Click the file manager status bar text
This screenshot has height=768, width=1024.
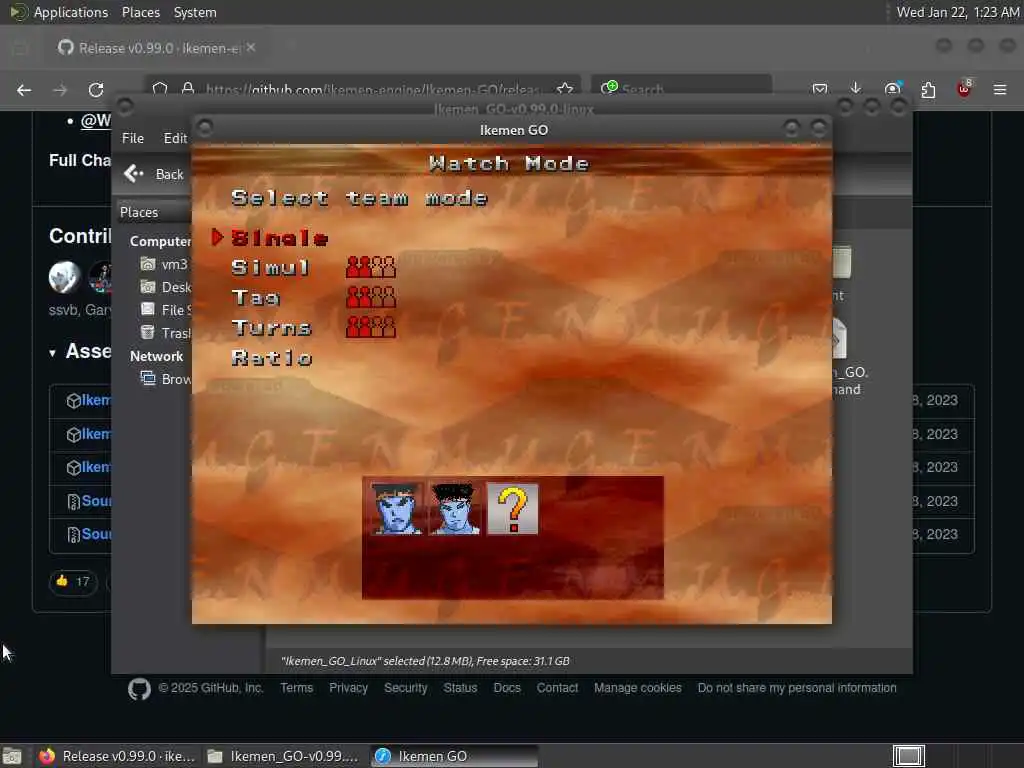coord(425,661)
